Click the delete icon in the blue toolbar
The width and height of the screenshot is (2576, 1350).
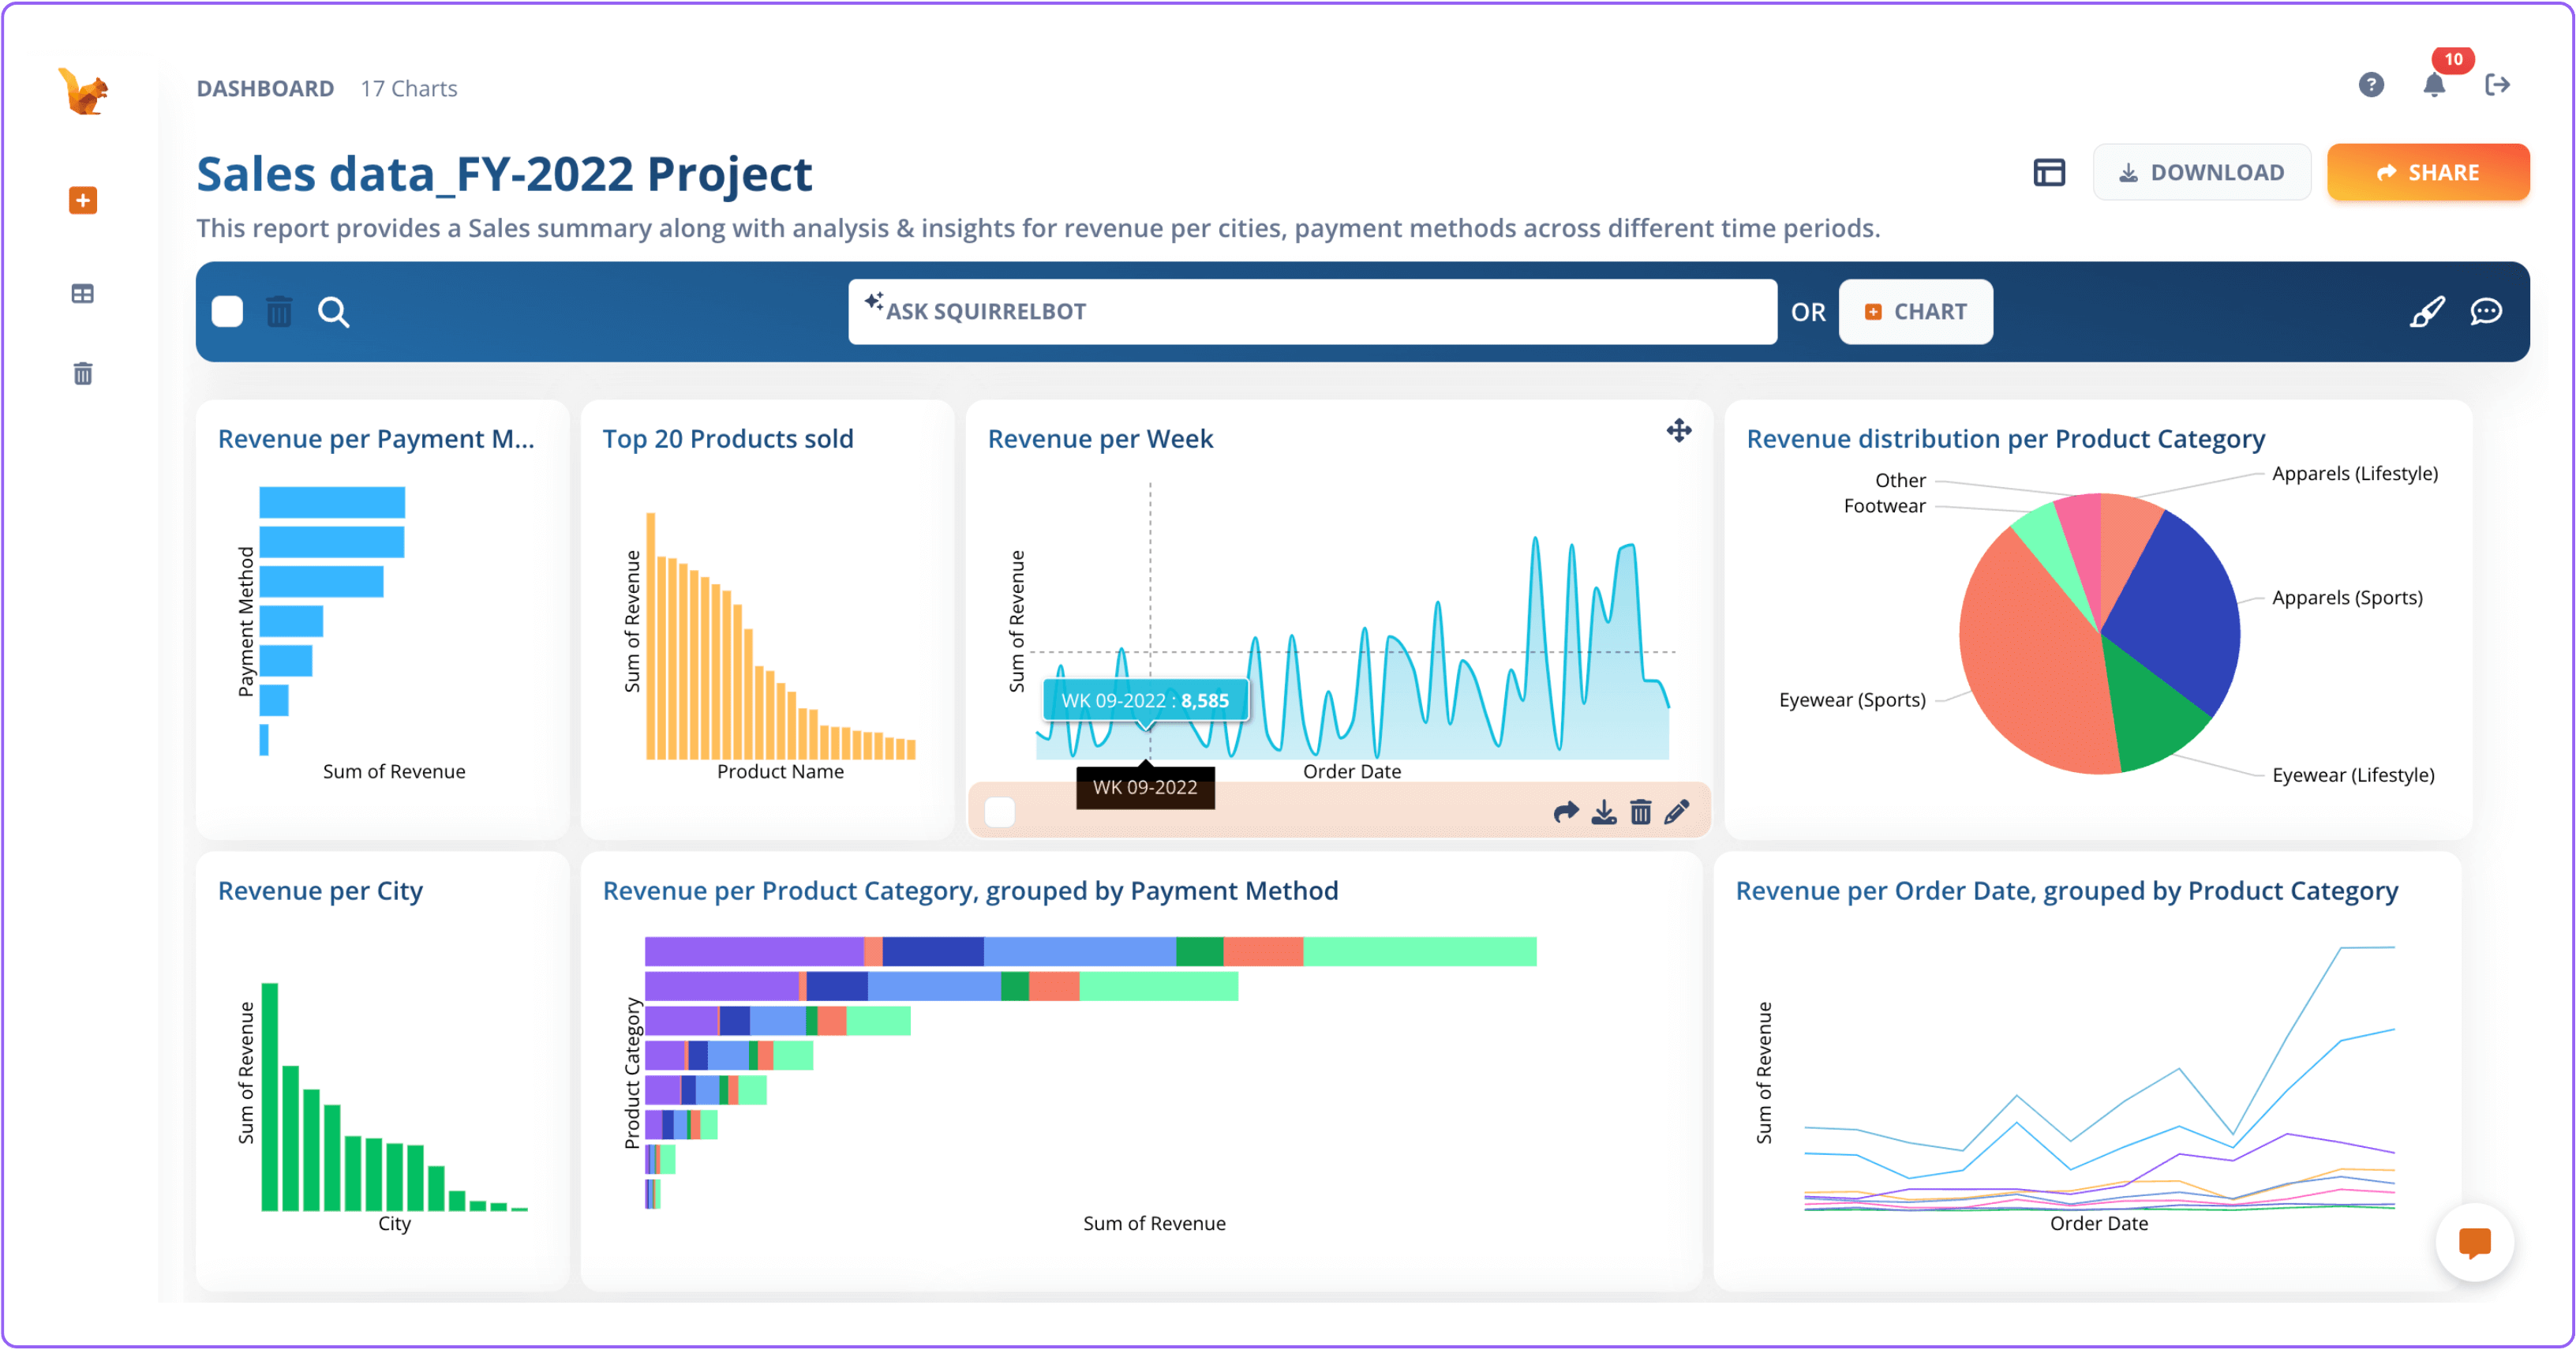279,312
